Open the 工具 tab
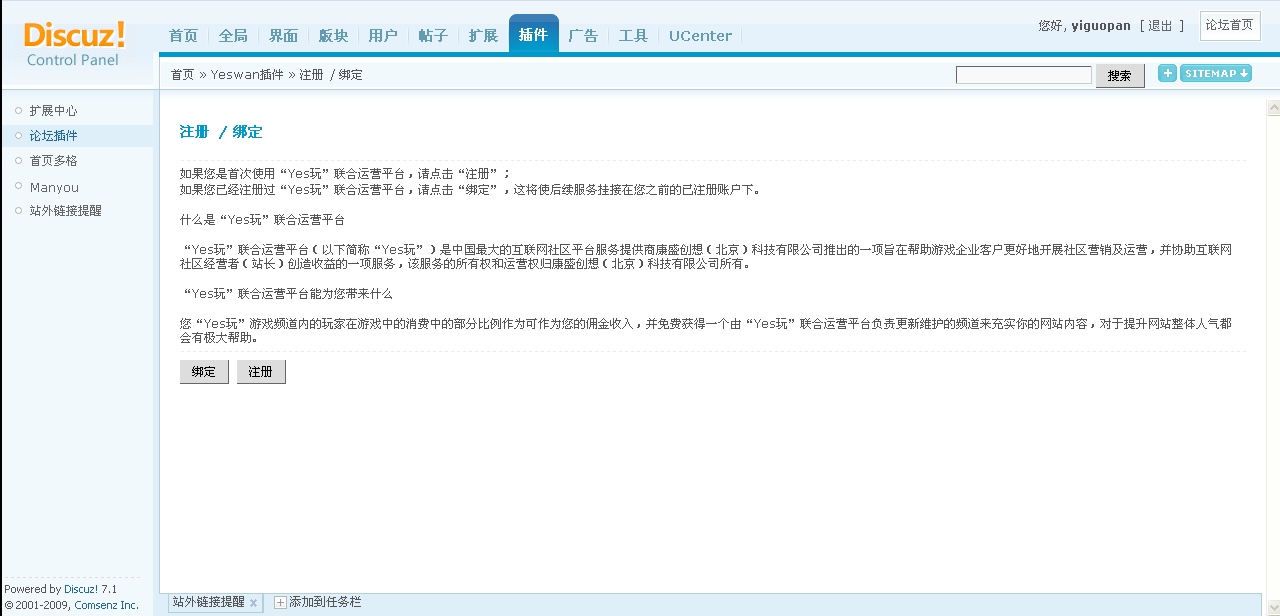1280x616 pixels. (x=633, y=35)
